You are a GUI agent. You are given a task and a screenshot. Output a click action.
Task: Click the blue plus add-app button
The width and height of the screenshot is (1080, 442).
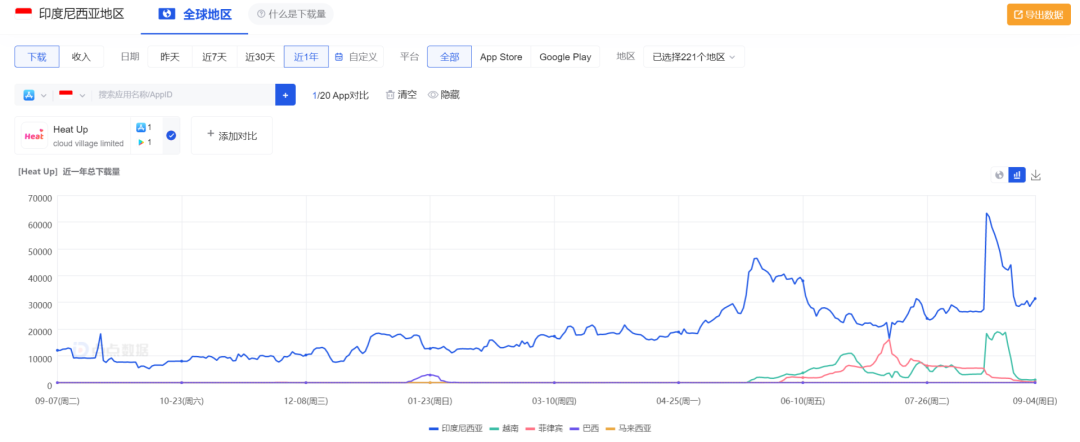285,95
